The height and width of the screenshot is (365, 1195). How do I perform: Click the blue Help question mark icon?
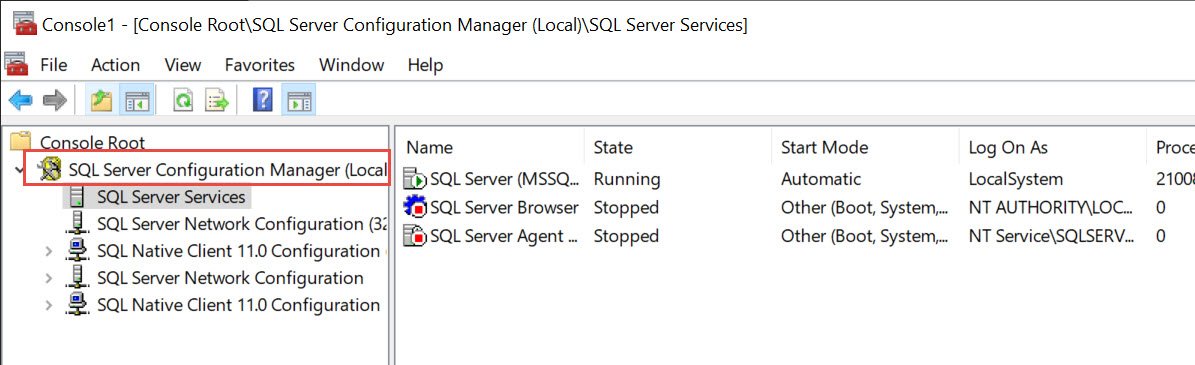(x=262, y=100)
